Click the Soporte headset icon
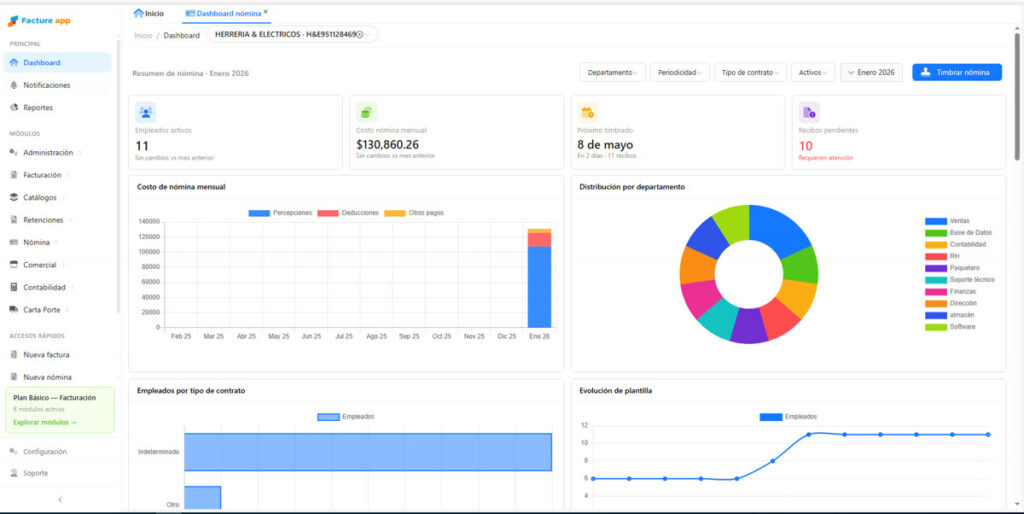The height and width of the screenshot is (514, 1024). (x=14, y=473)
